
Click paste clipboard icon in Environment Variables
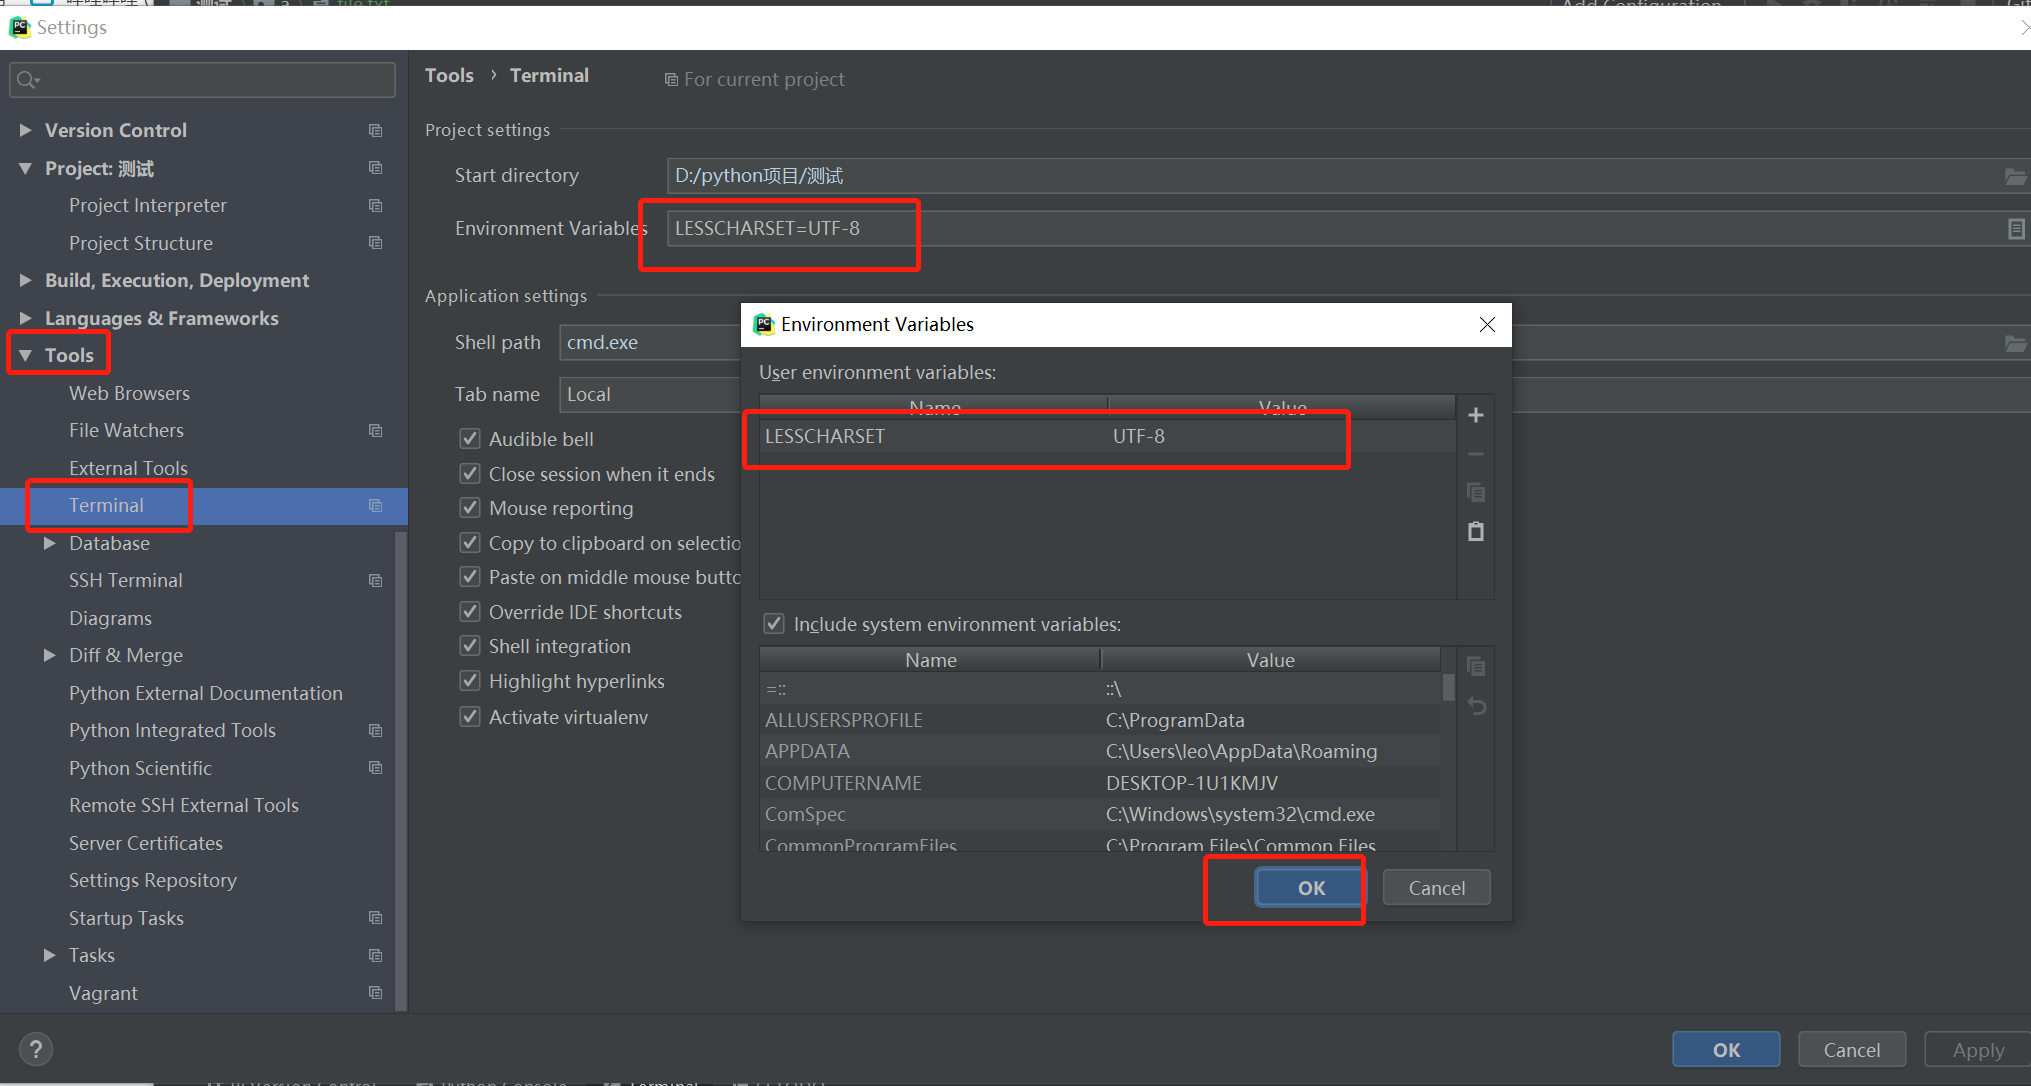point(1475,531)
